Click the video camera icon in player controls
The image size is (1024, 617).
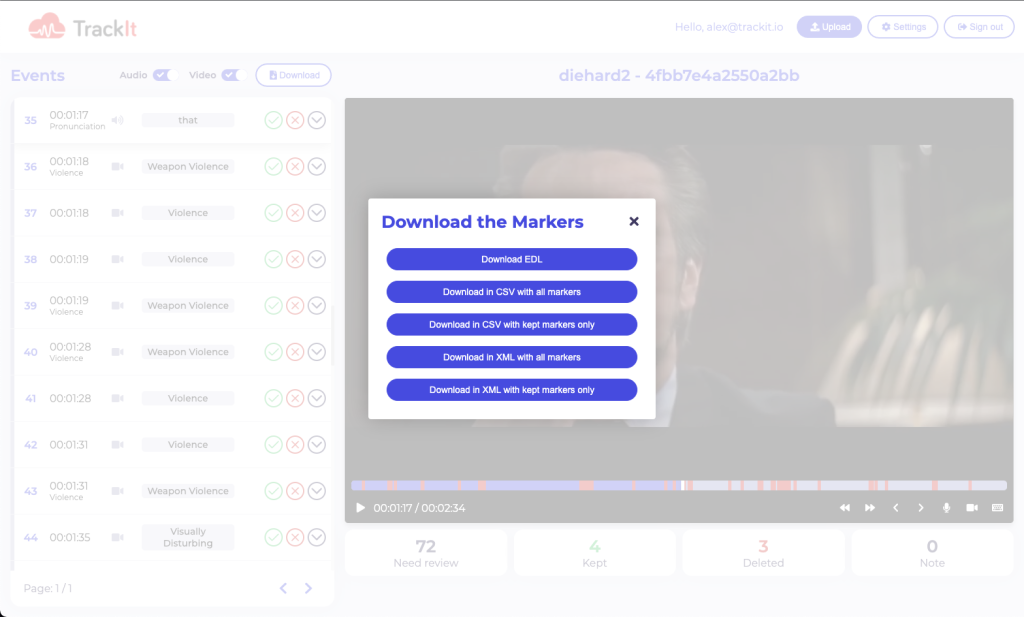point(971,508)
